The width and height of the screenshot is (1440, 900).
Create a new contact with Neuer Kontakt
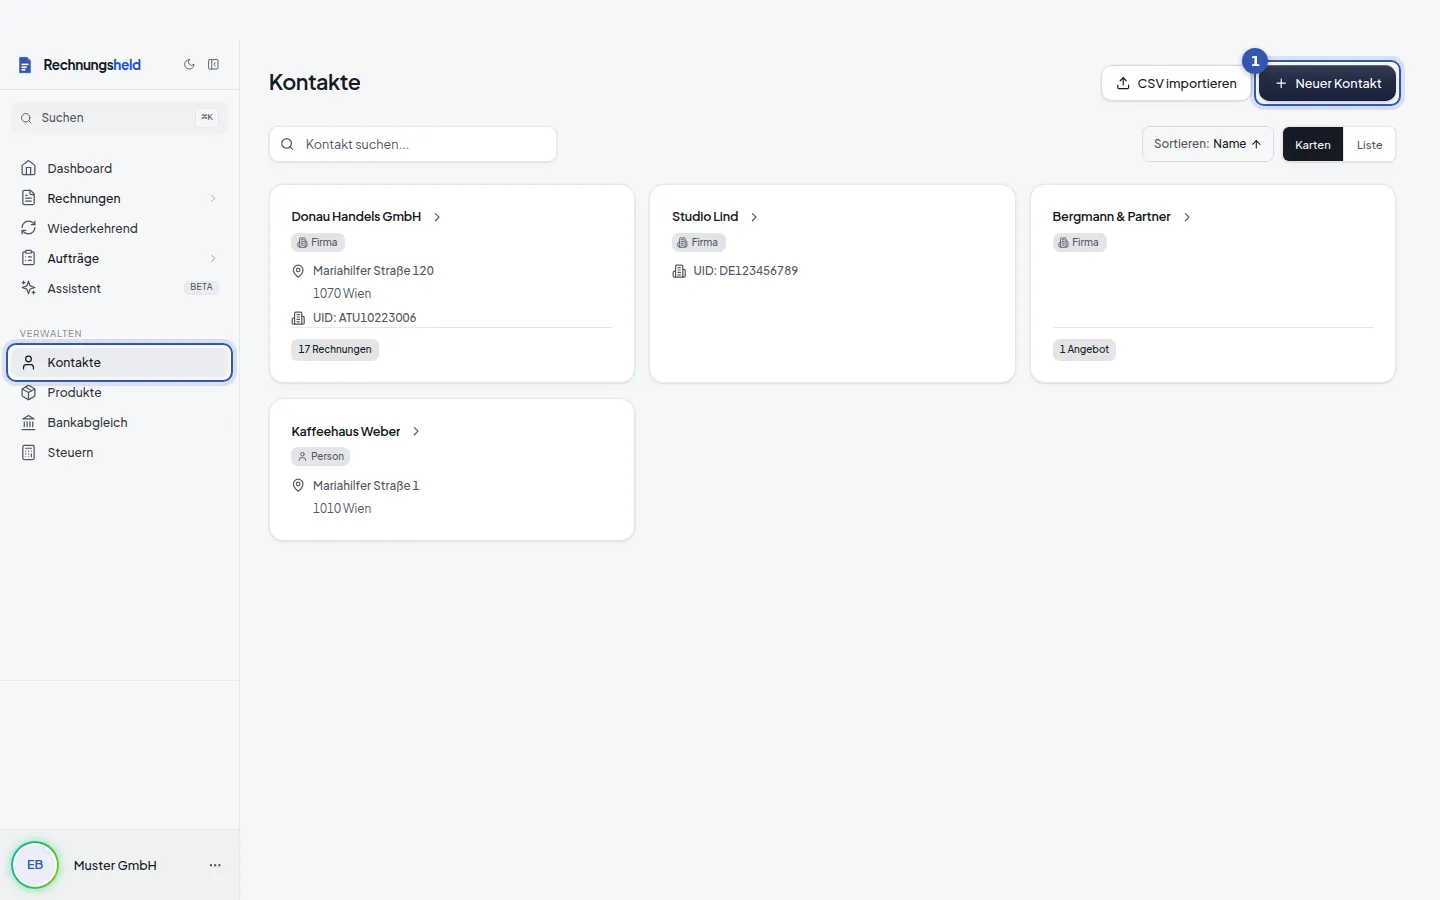[x=1328, y=83]
